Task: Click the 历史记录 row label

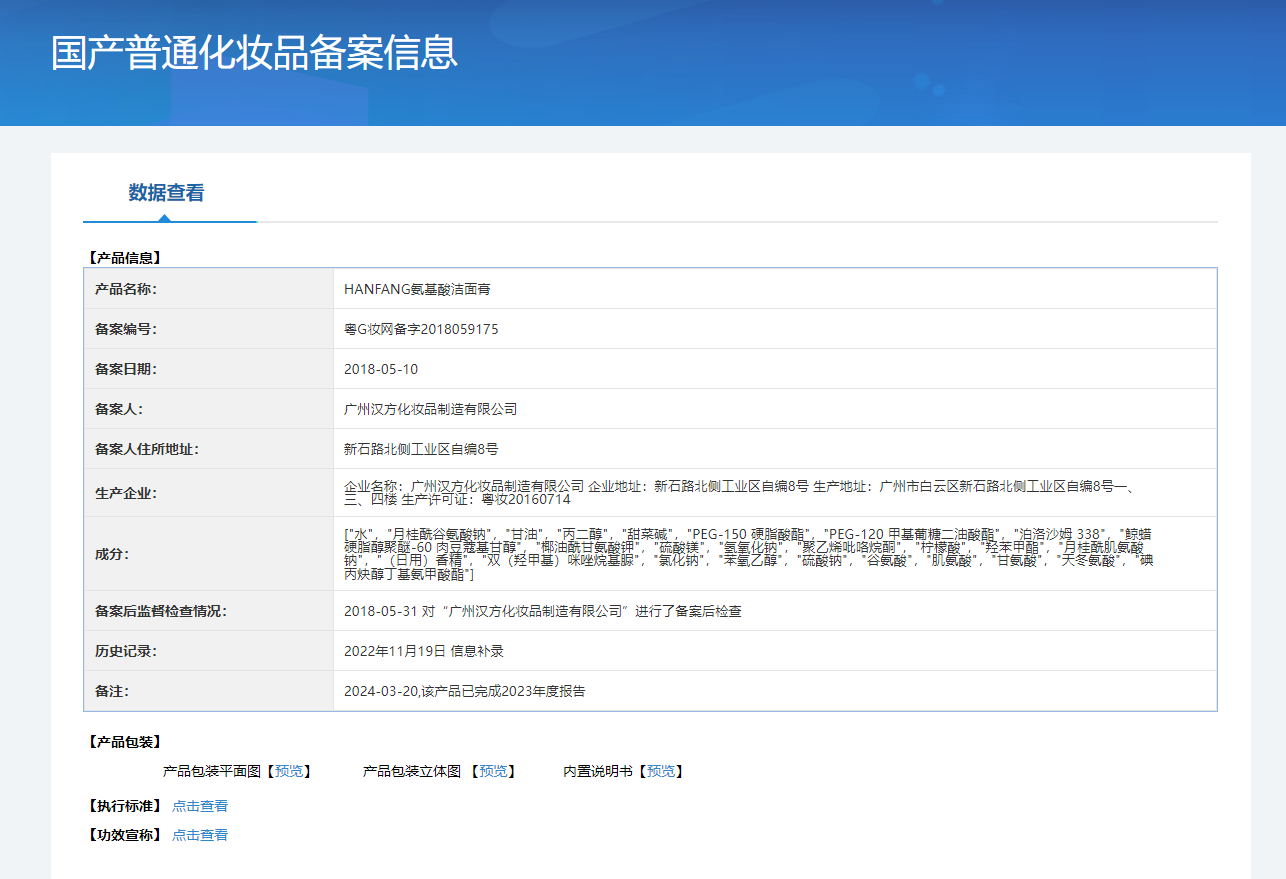Action: click(126, 651)
